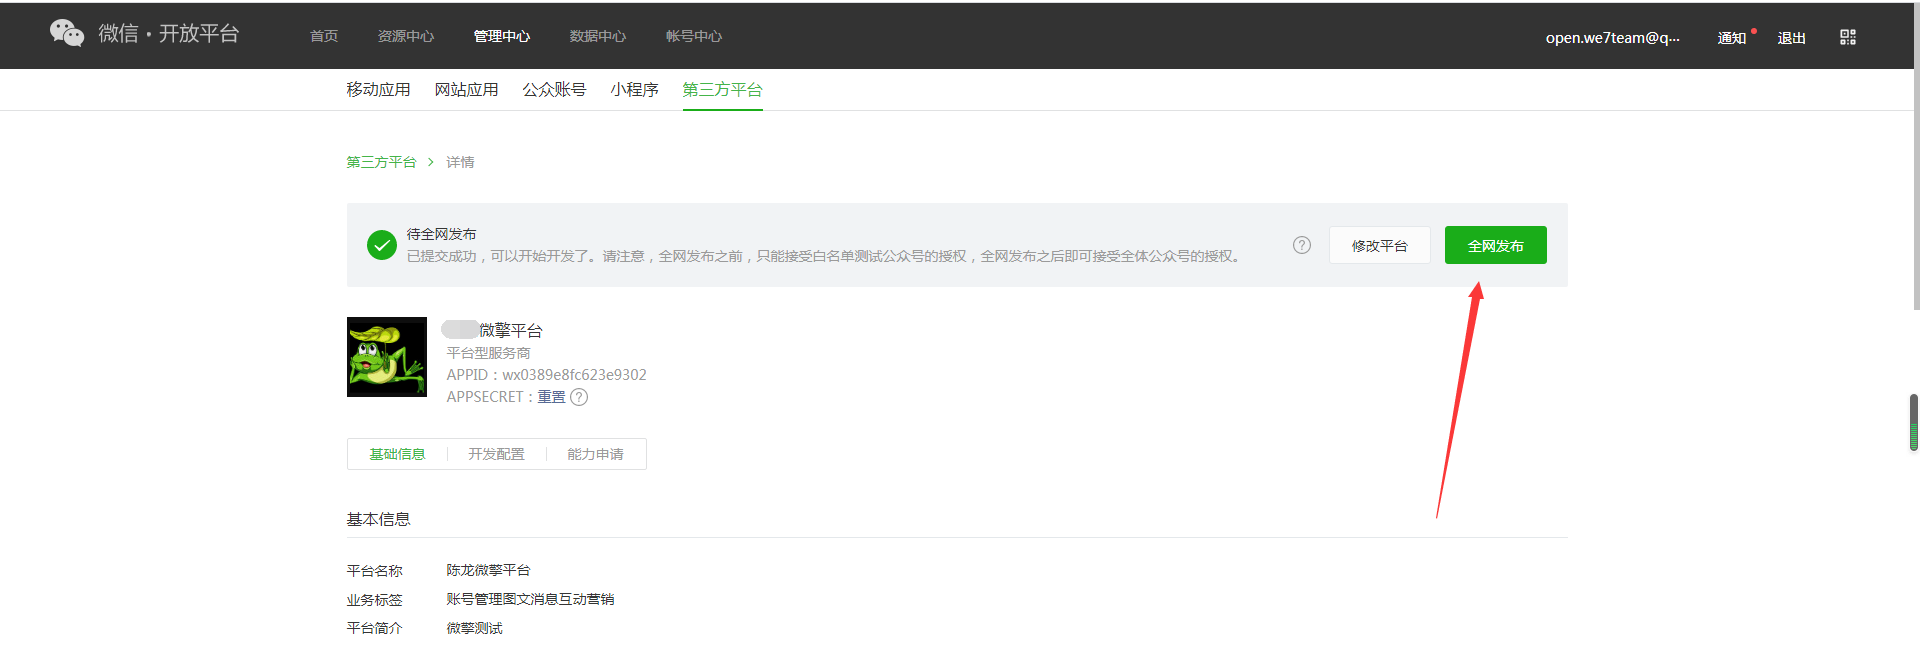The height and width of the screenshot is (648, 1920).
Task: Click the 重置 APPSECRET link
Action: (x=552, y=397)
